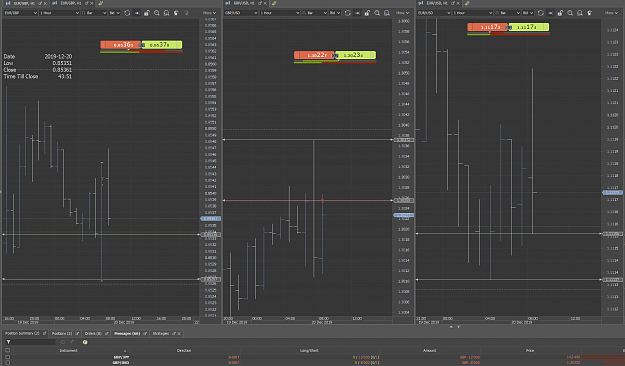Change the 1 Hour period on EUR/USD chart
625x366 pixels.
473,13
